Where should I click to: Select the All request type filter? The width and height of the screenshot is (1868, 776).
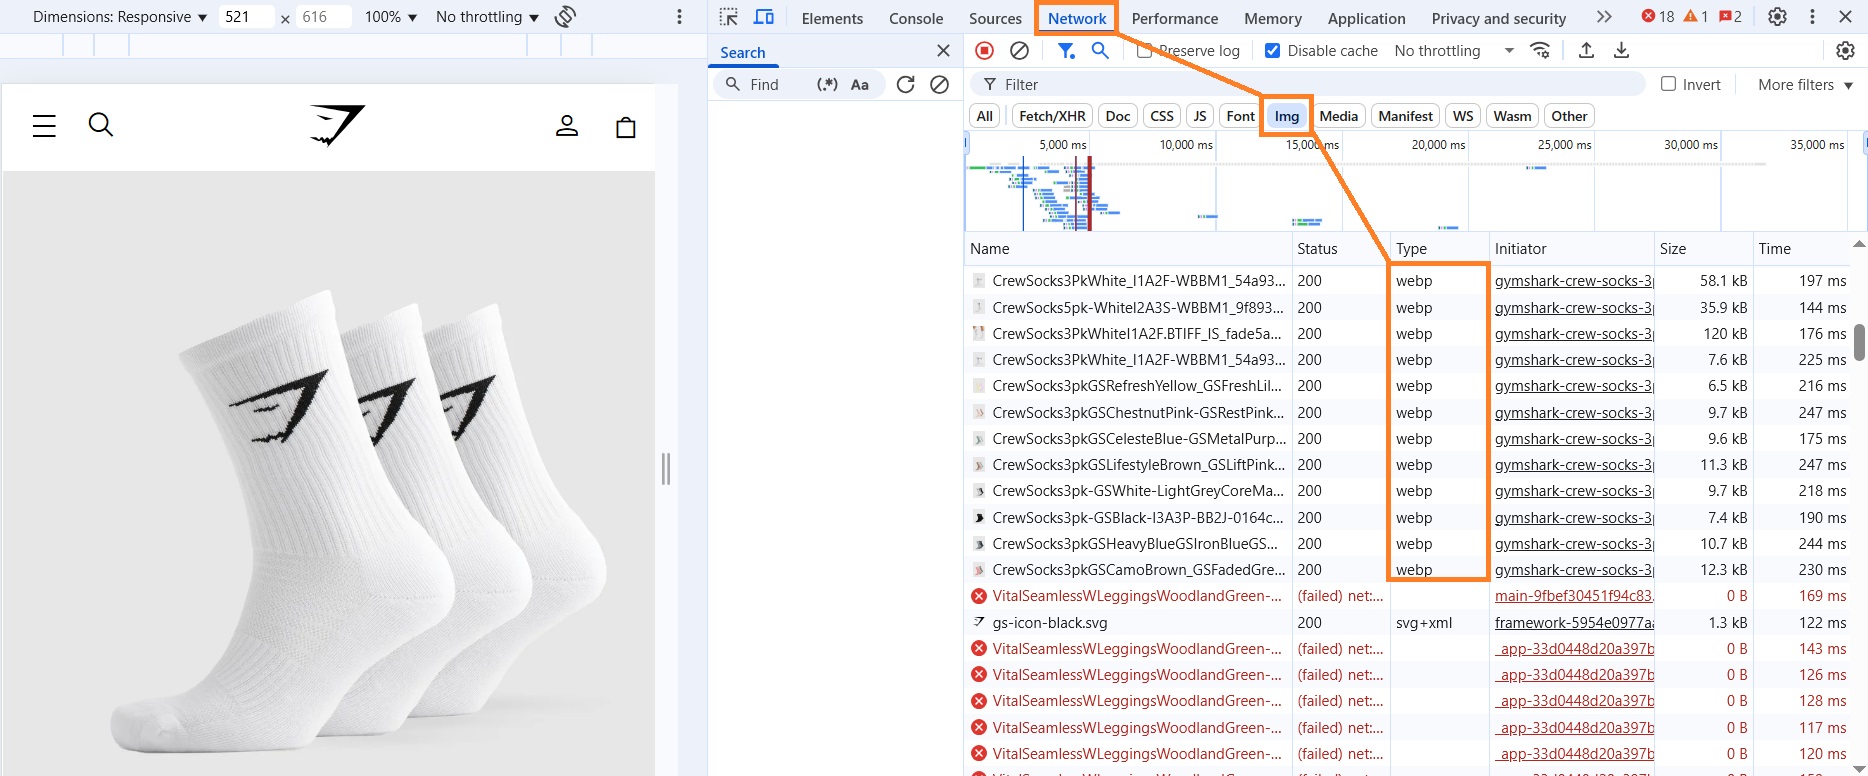(985, 116)
